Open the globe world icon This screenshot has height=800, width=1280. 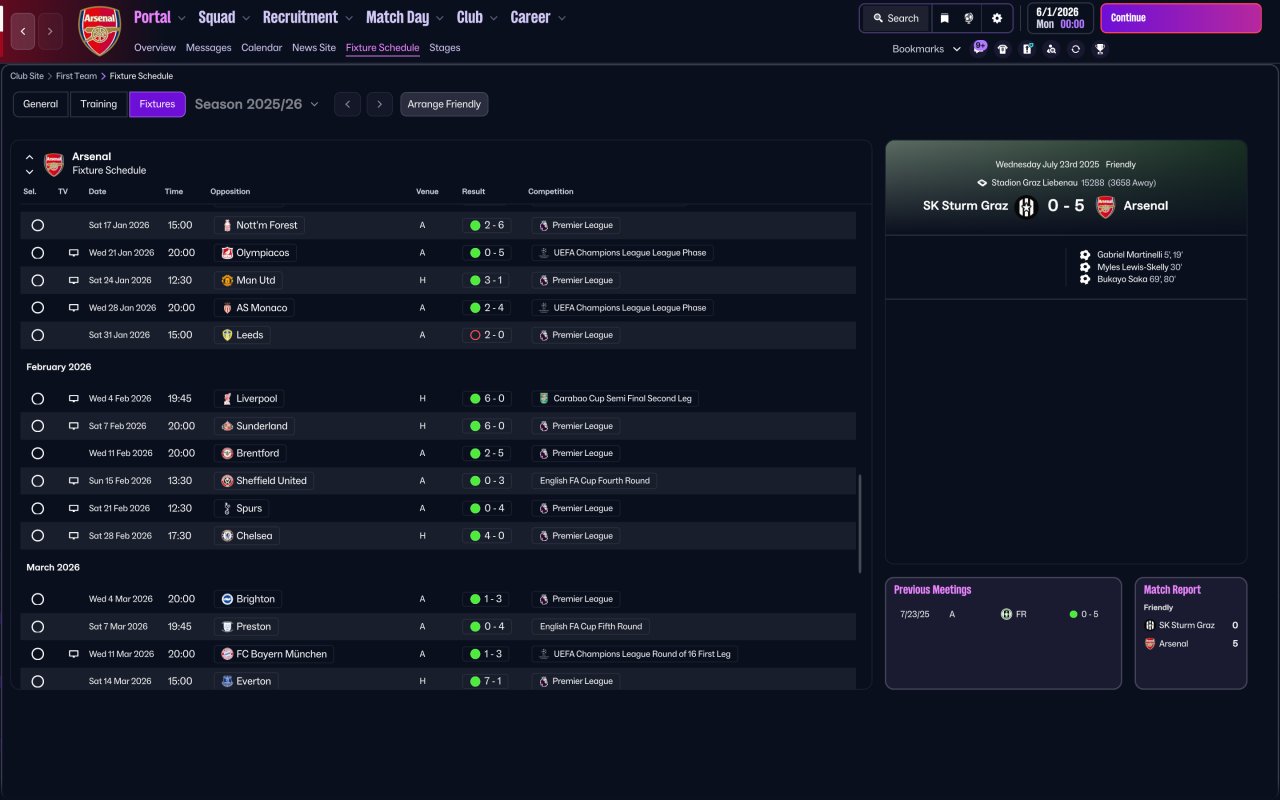click(969, 18)
